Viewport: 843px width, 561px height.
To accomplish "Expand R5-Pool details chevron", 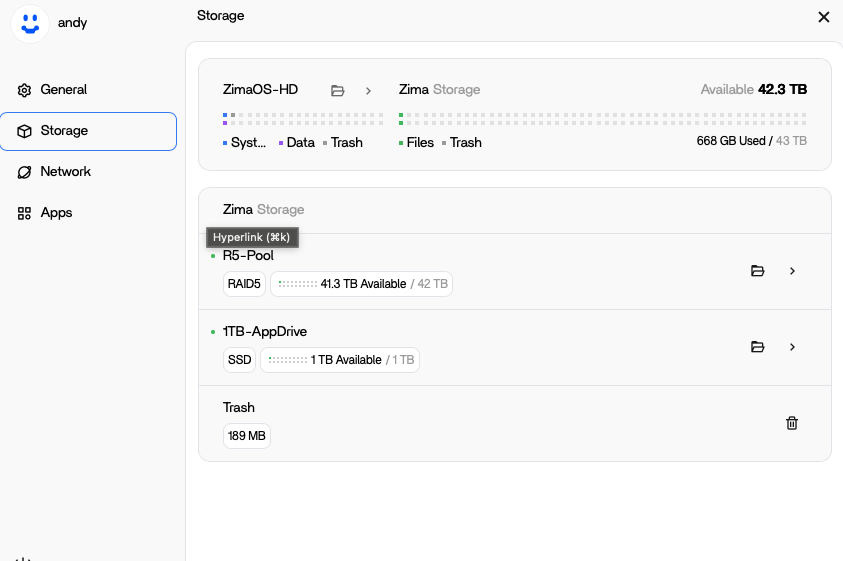I will [x=792, y=271].
